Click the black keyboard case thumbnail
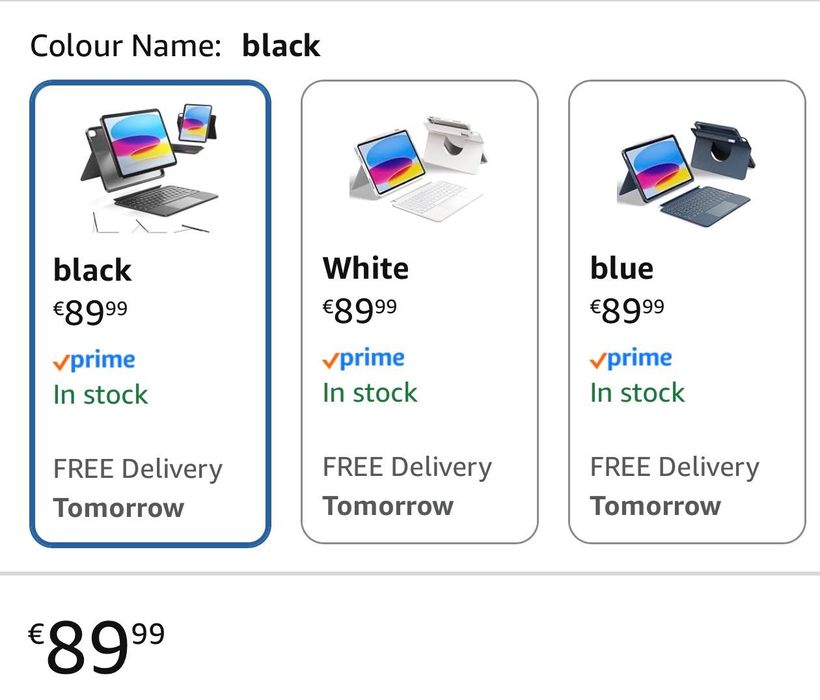This screenshot has width=820, height=700. 150,167
